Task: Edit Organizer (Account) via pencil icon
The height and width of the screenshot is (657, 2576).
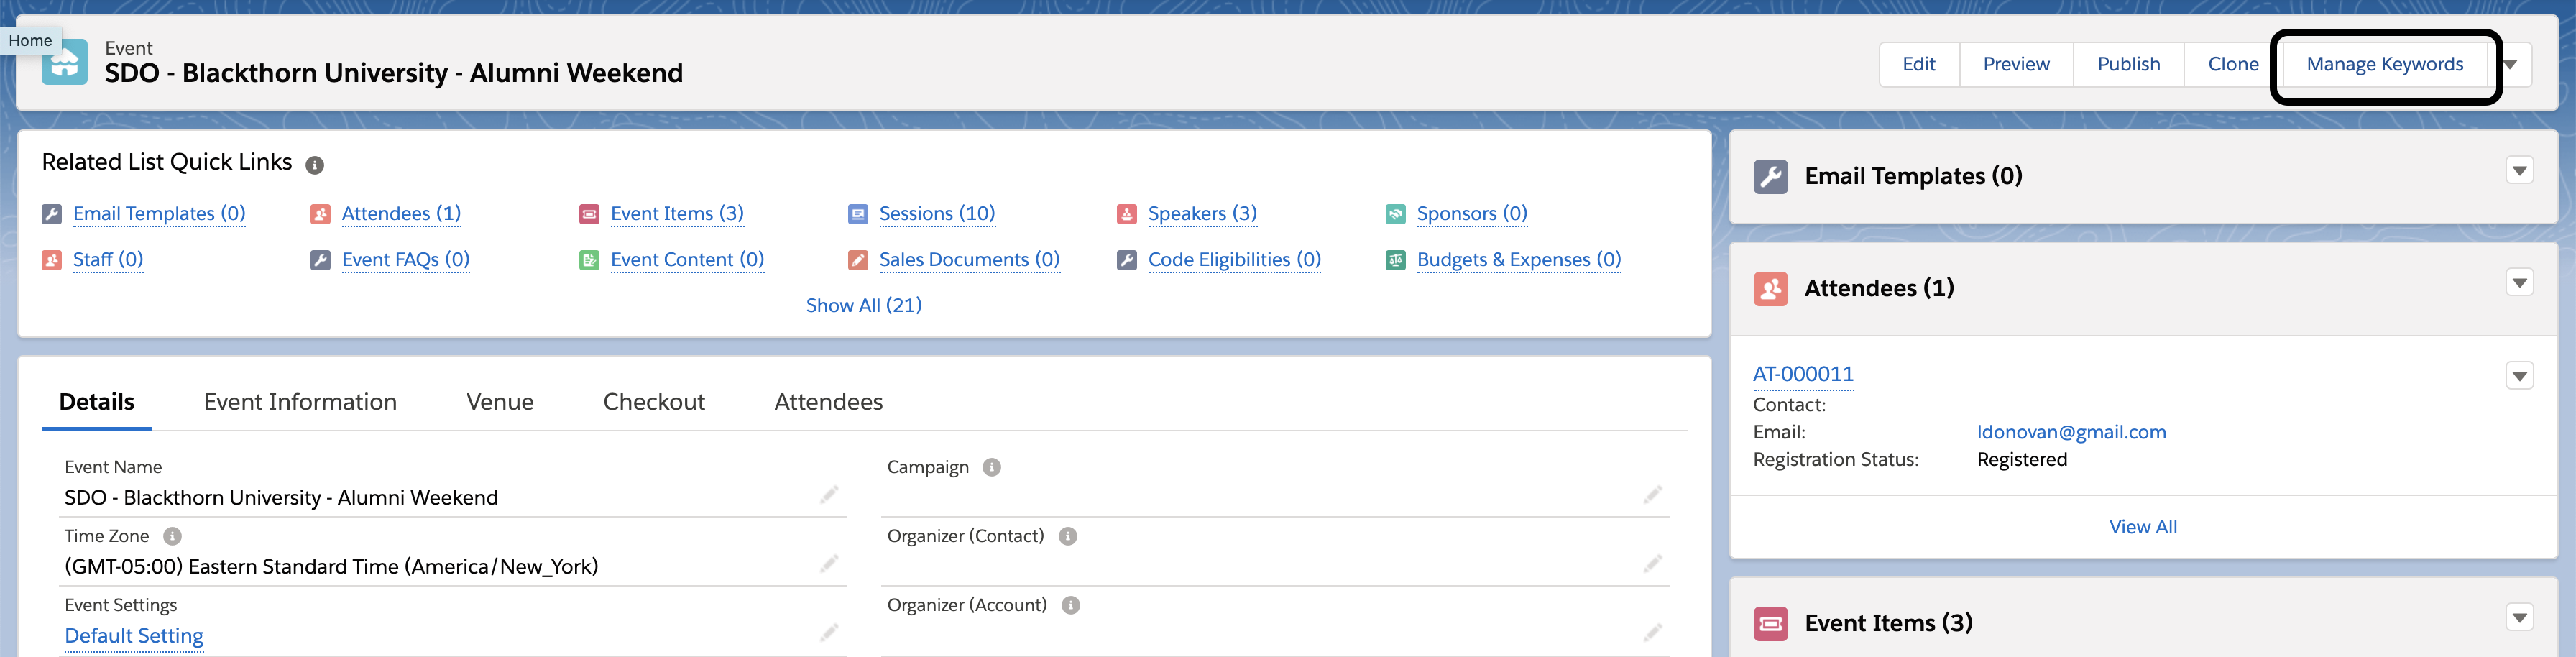Action: point(1653,633)
